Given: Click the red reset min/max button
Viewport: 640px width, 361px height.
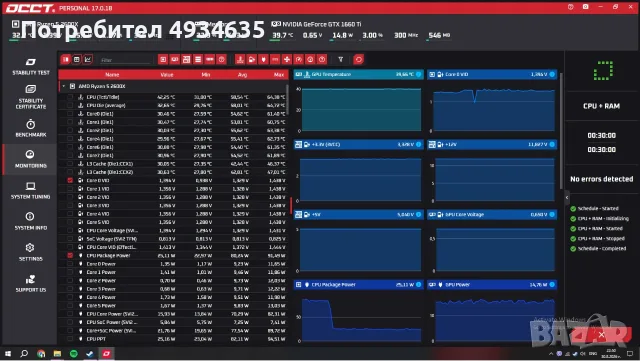Looking at the screenshot, I should [358, 60].
